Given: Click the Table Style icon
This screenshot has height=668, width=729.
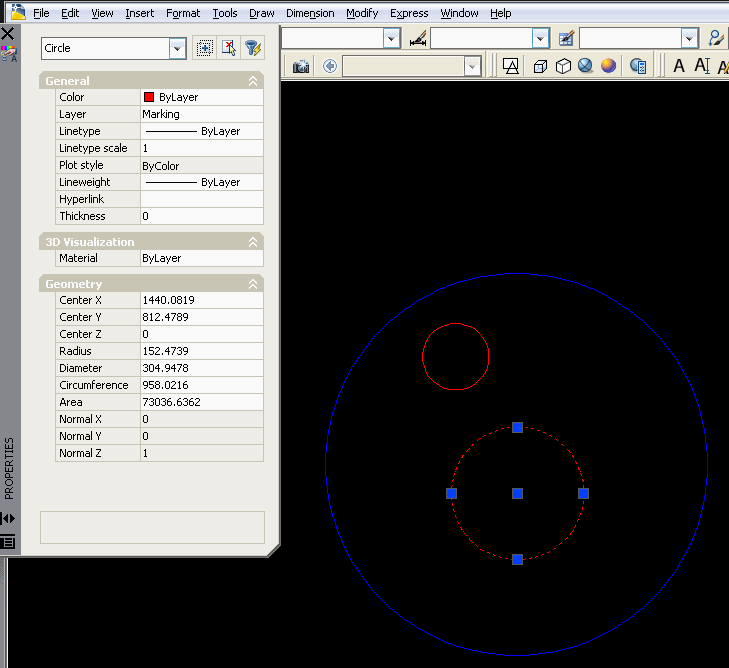Looking at the screenshot, I should click(x=566, y=39).
